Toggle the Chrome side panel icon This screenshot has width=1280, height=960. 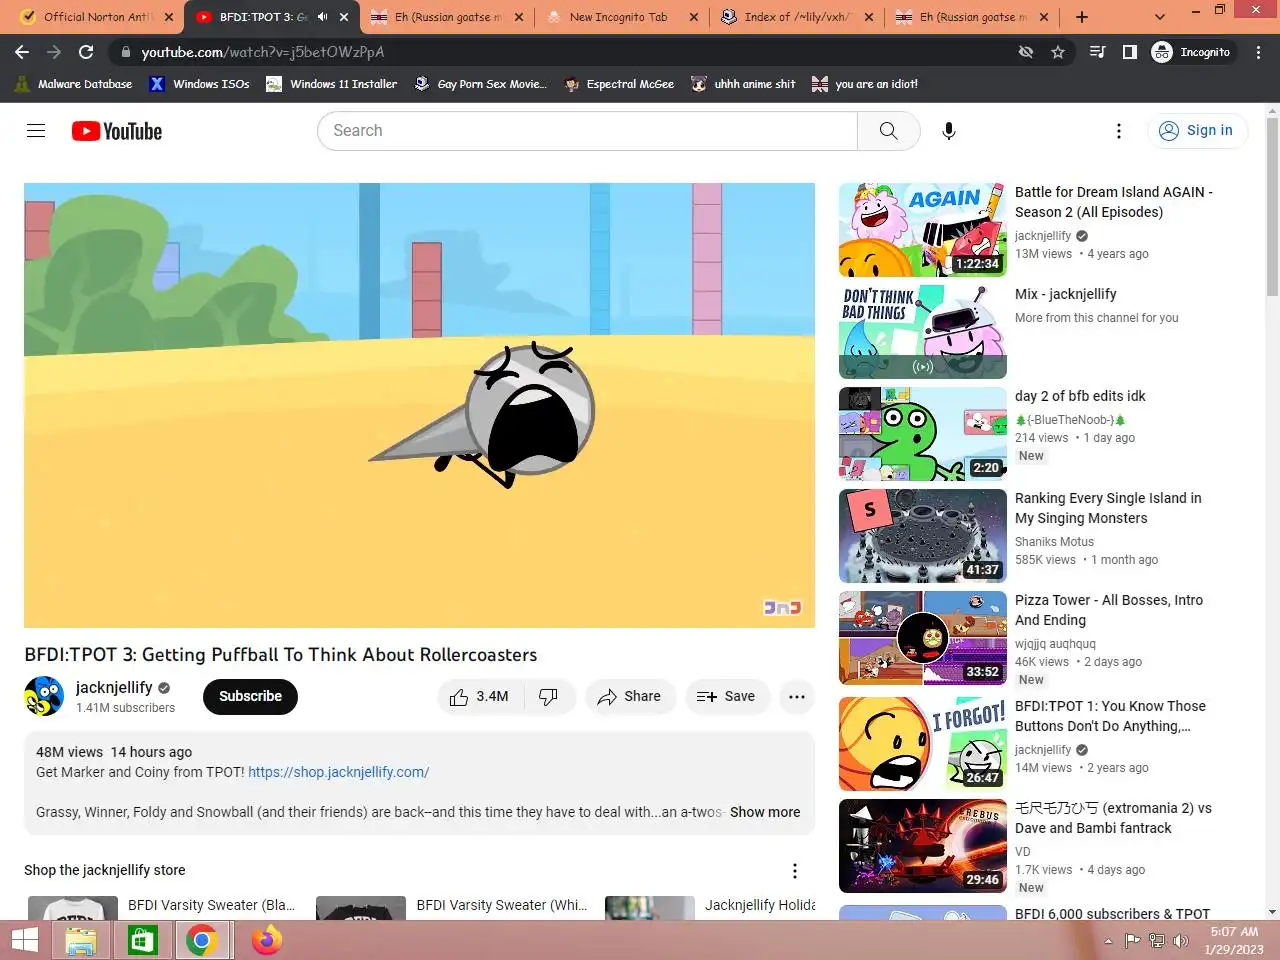[x=1130, y=52]
